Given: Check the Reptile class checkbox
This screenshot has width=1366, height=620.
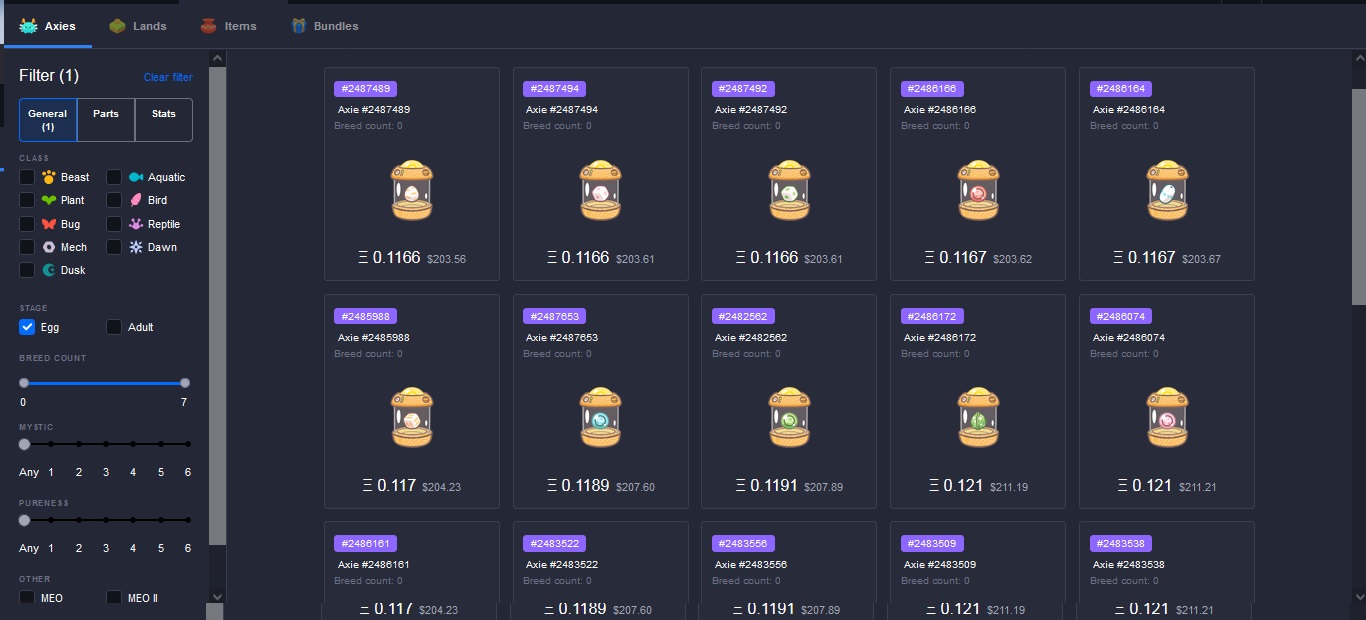Looking at the screenshot, I should (x=114, y=224).
